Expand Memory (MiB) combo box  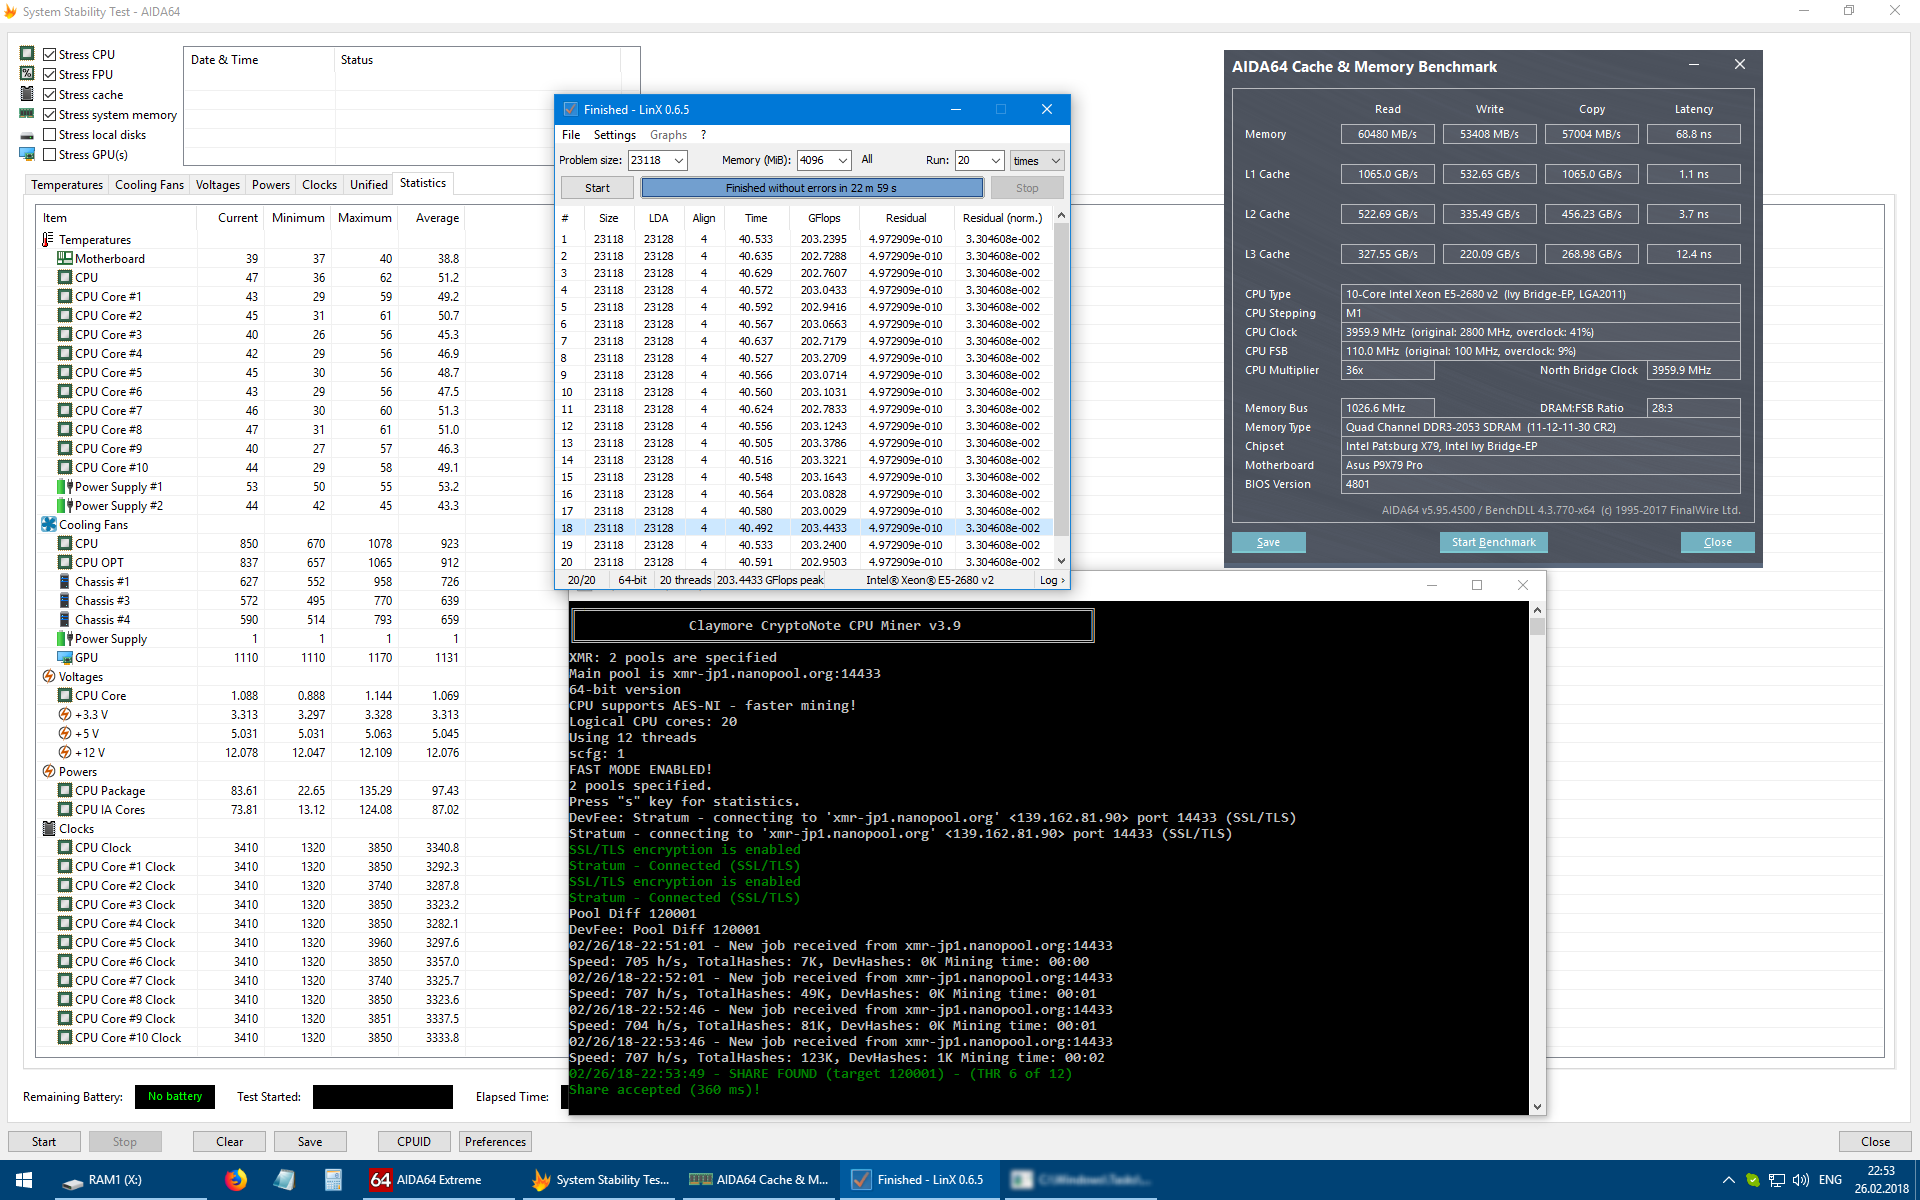pyautogui.click(x=843, y=160)
